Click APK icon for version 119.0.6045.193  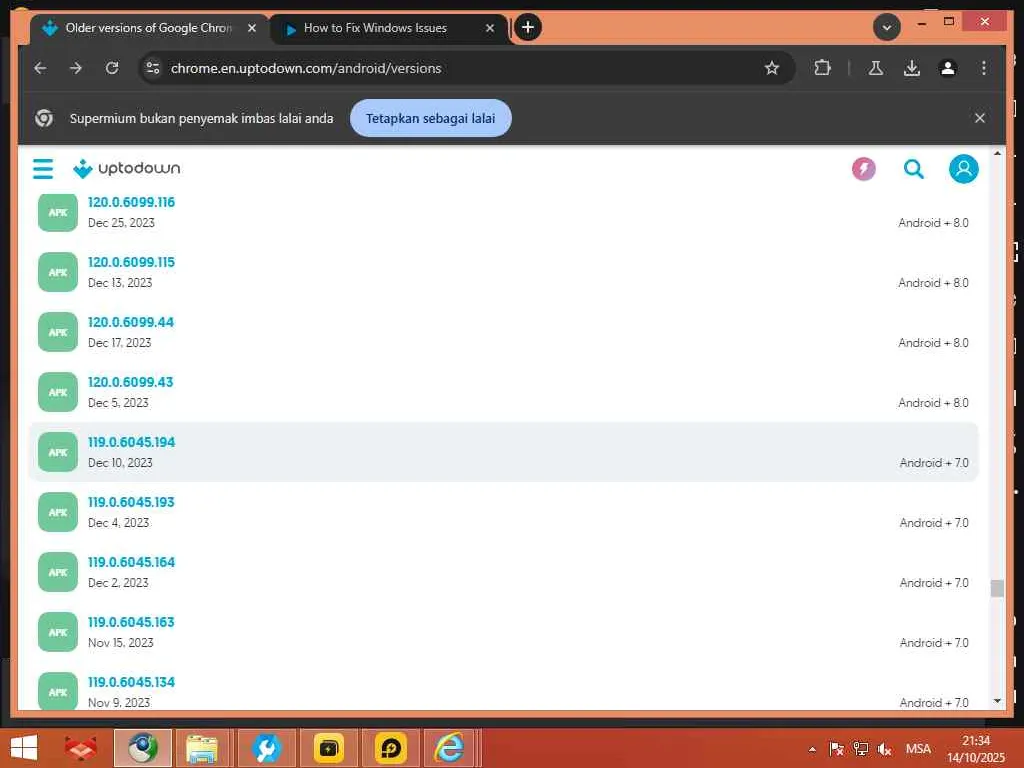tap(57, 513)
